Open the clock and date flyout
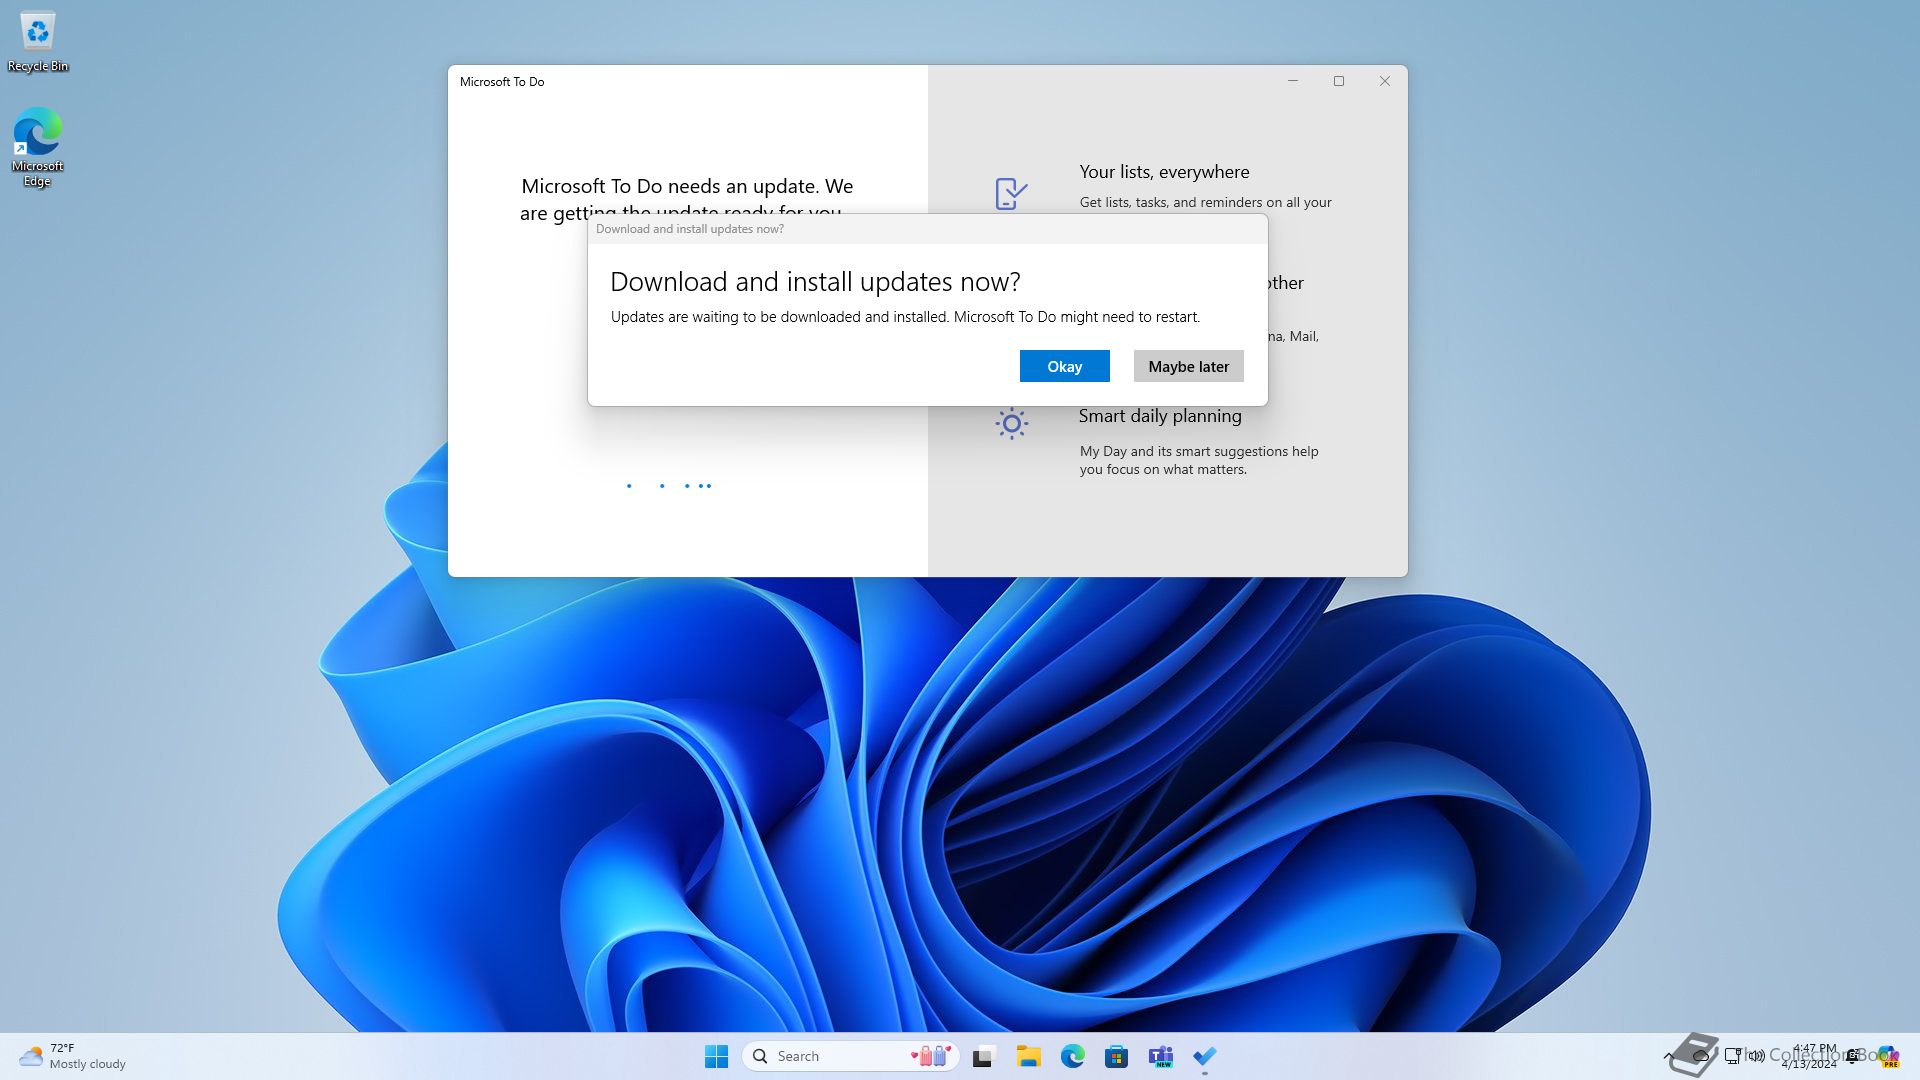1920x1080 pixels. coord(1809,1056)
